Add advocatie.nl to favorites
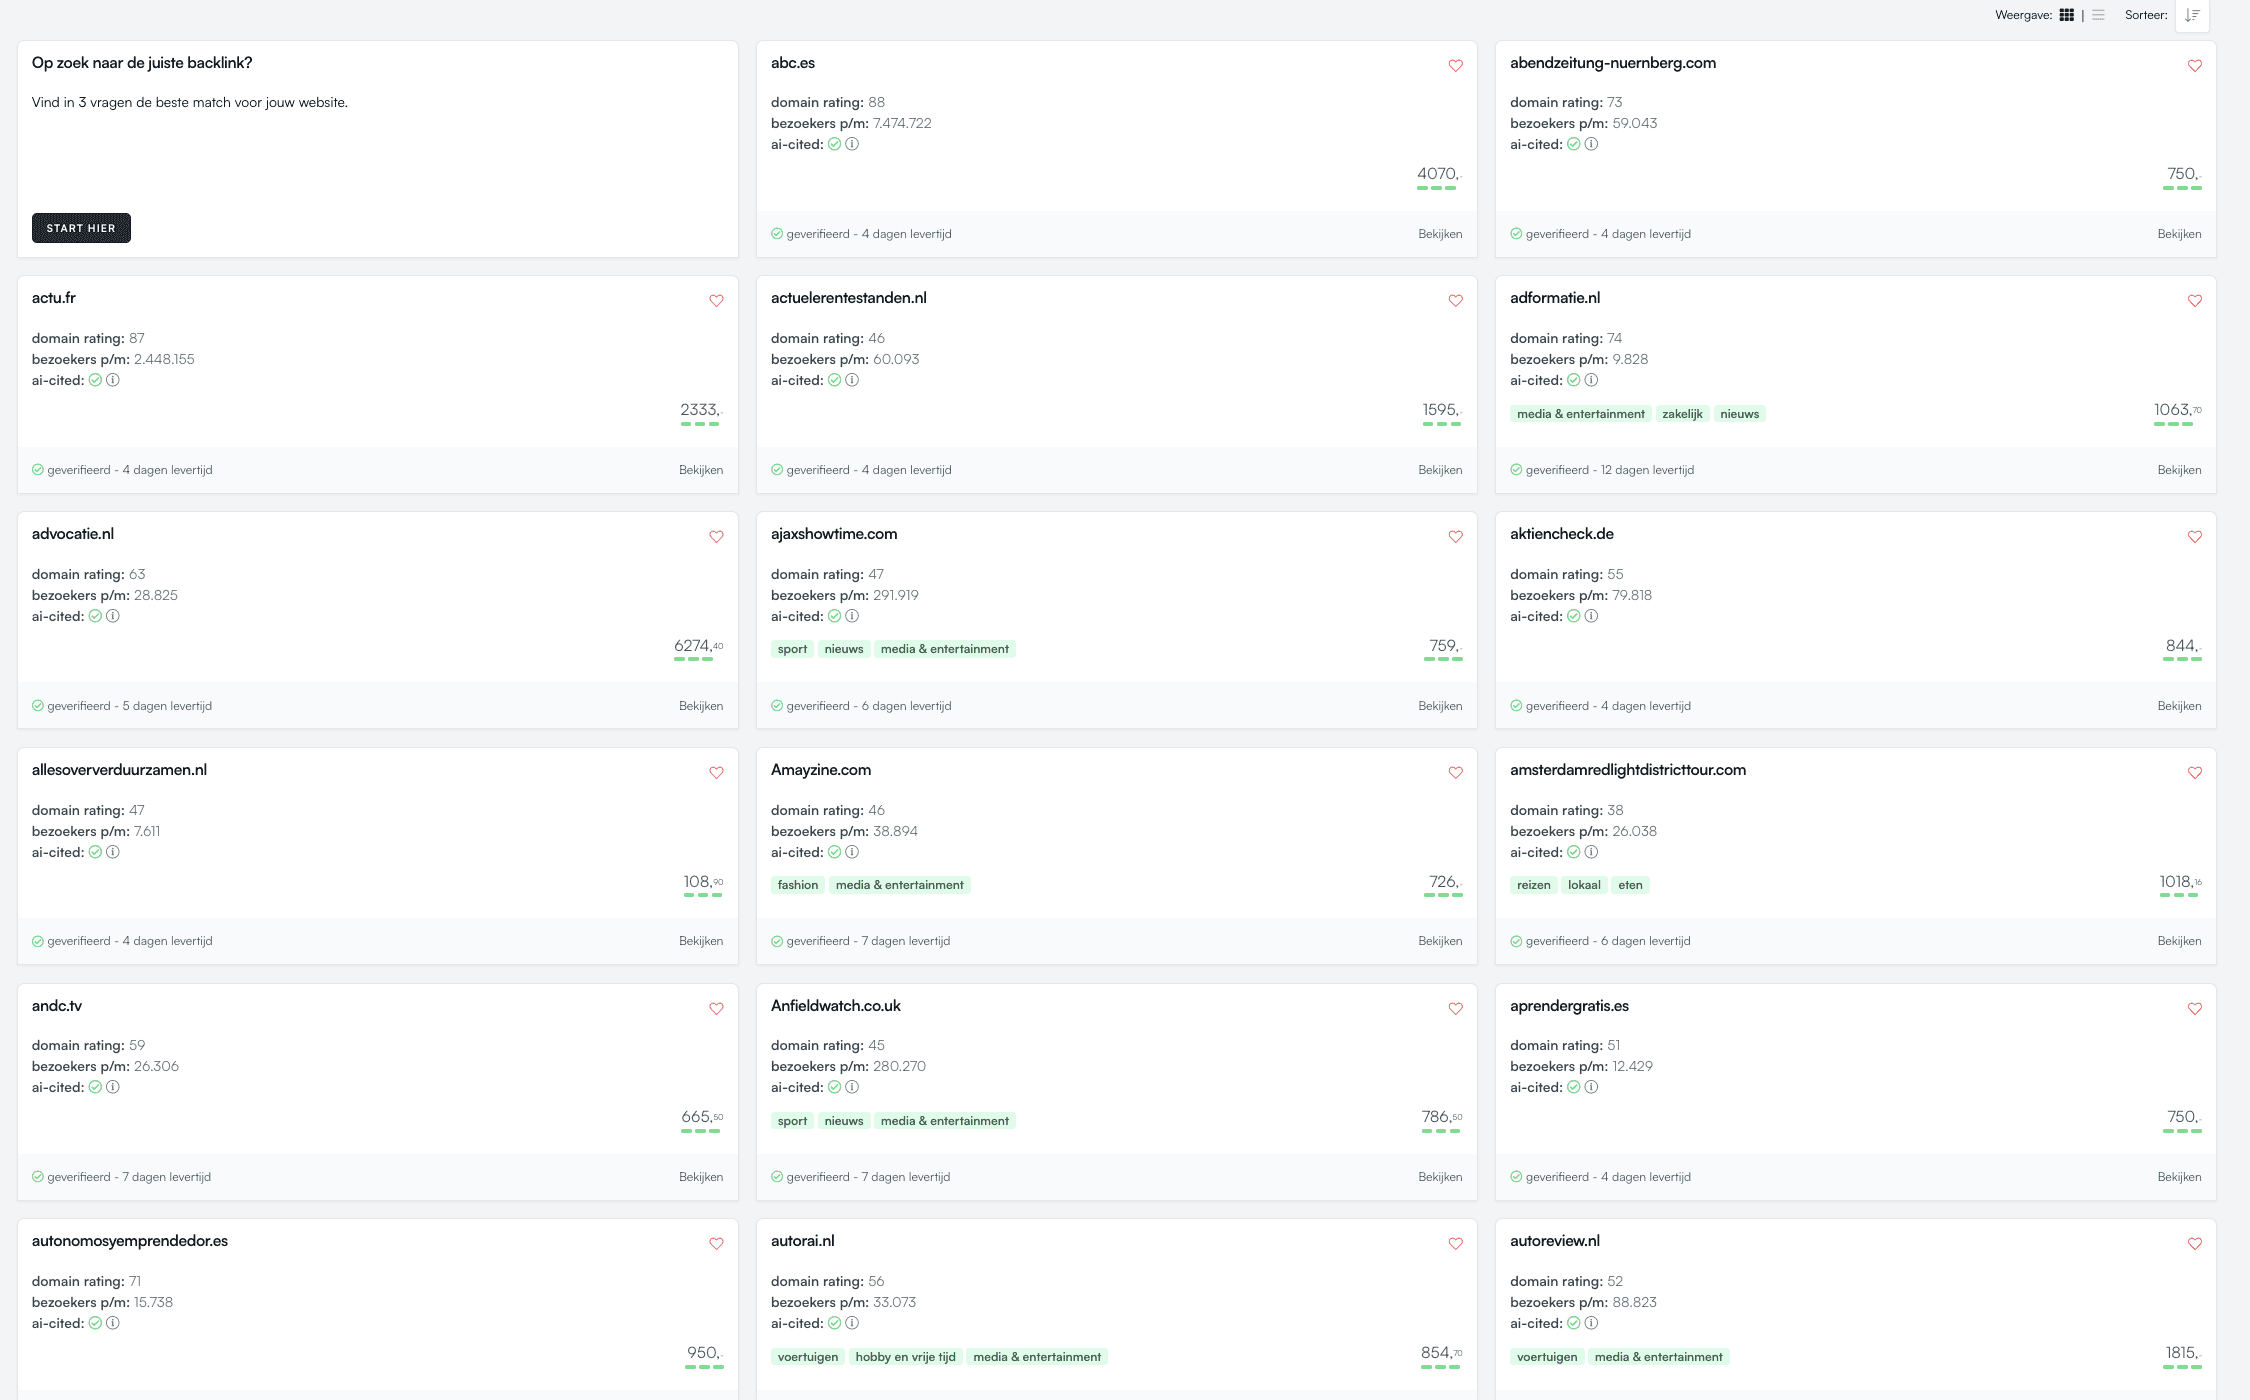 716,537
